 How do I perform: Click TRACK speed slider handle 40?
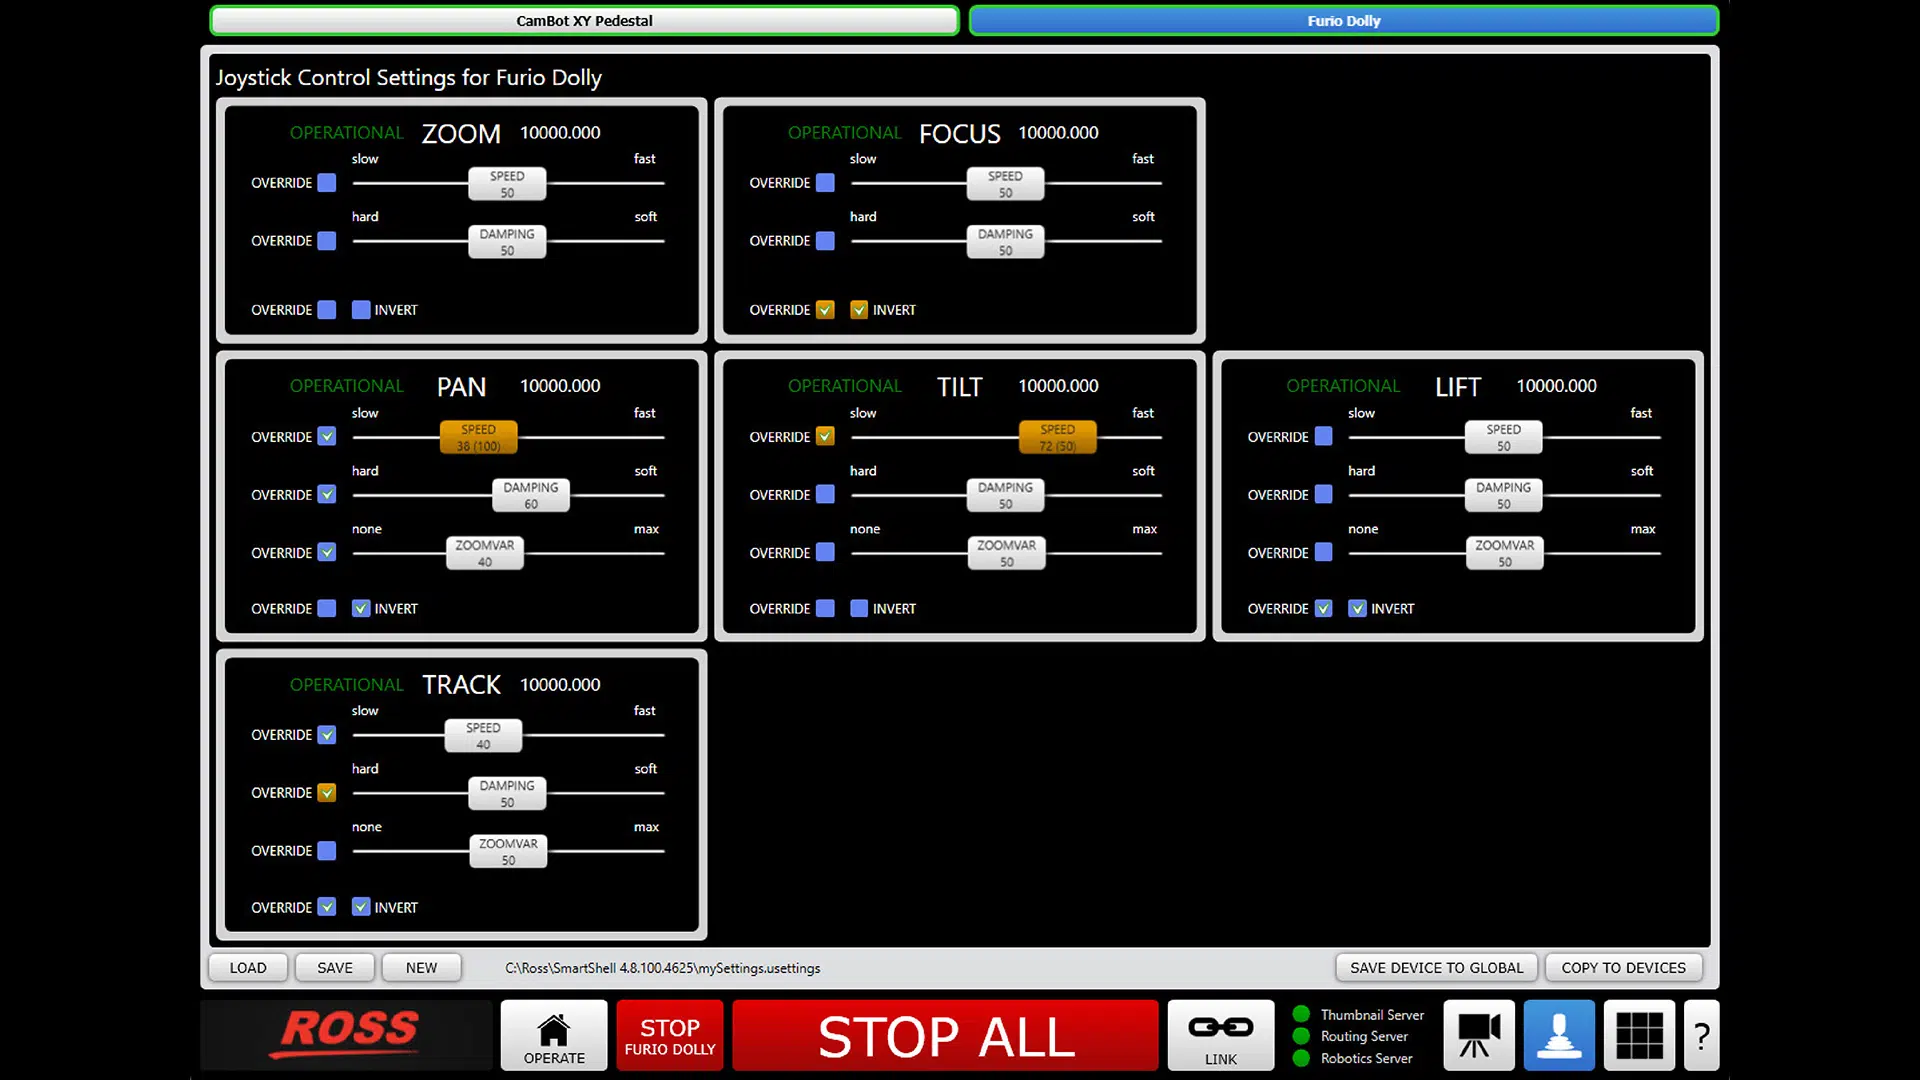(x=483, y=736)
